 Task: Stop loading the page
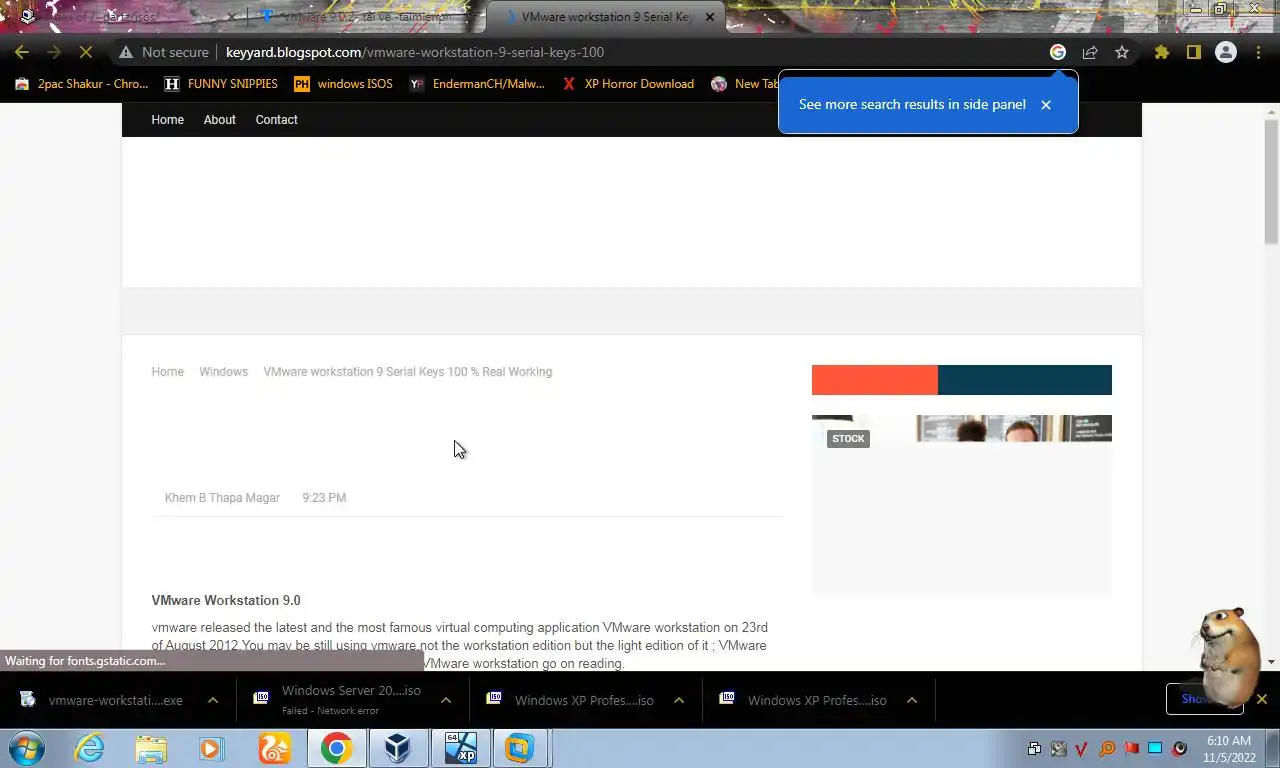(86, 52)
